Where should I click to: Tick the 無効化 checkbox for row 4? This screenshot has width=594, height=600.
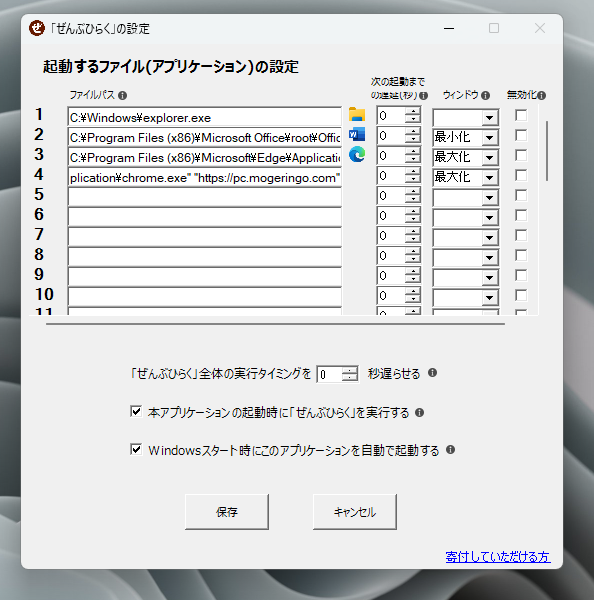[521, 175]
